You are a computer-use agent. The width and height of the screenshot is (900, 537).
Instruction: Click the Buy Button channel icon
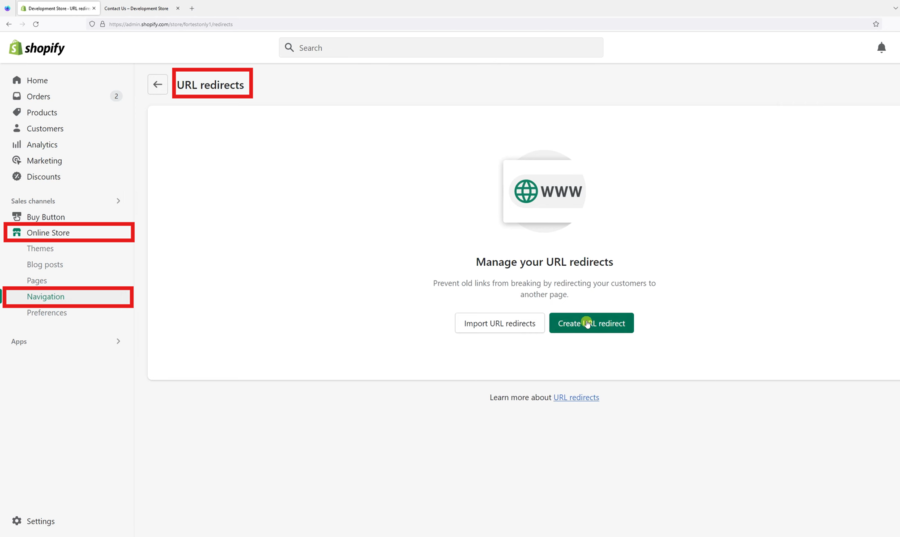pos(17,217)
